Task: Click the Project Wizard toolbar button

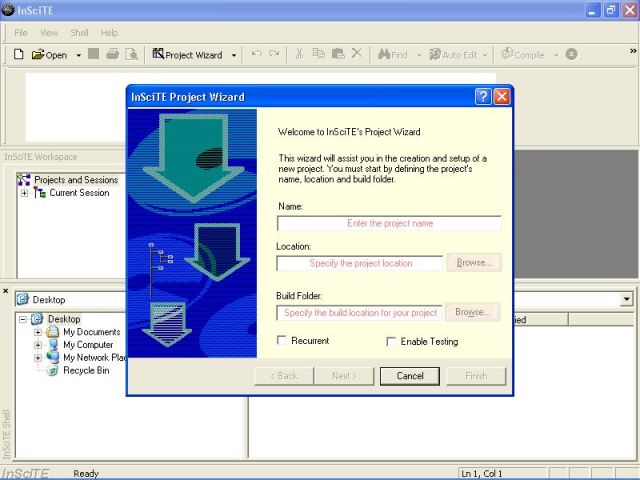Action: click(x=187, y=54)
